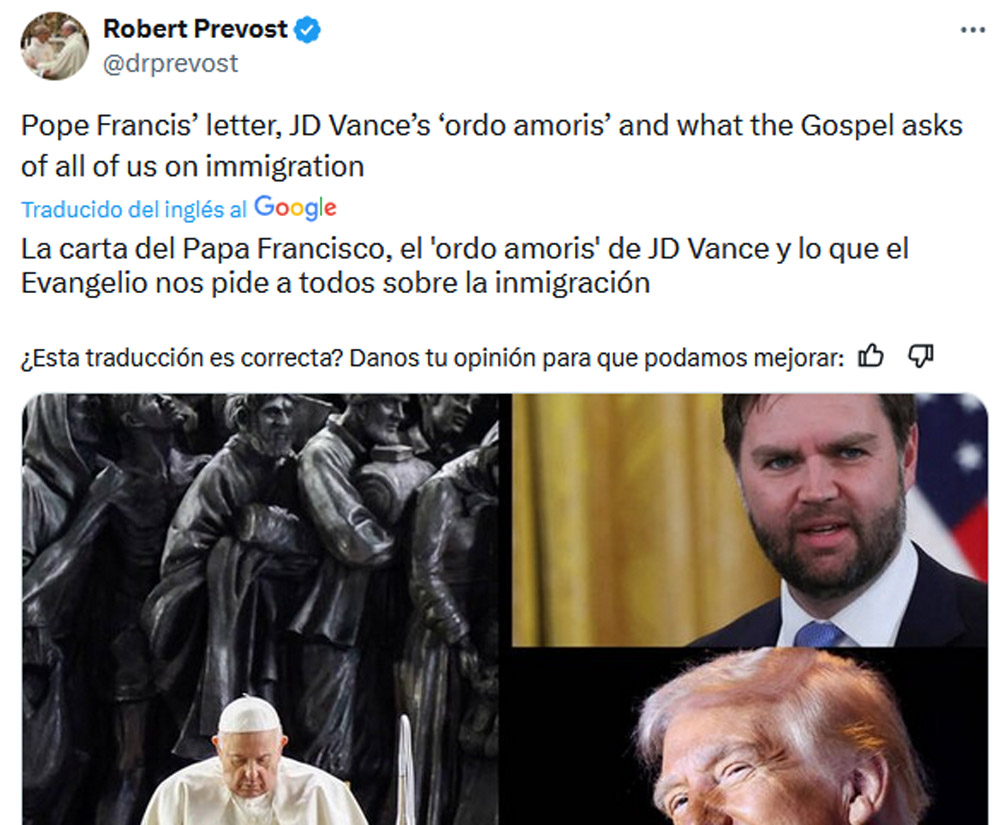Open Robert Prevost display name profile

click(x=195, y=29)
